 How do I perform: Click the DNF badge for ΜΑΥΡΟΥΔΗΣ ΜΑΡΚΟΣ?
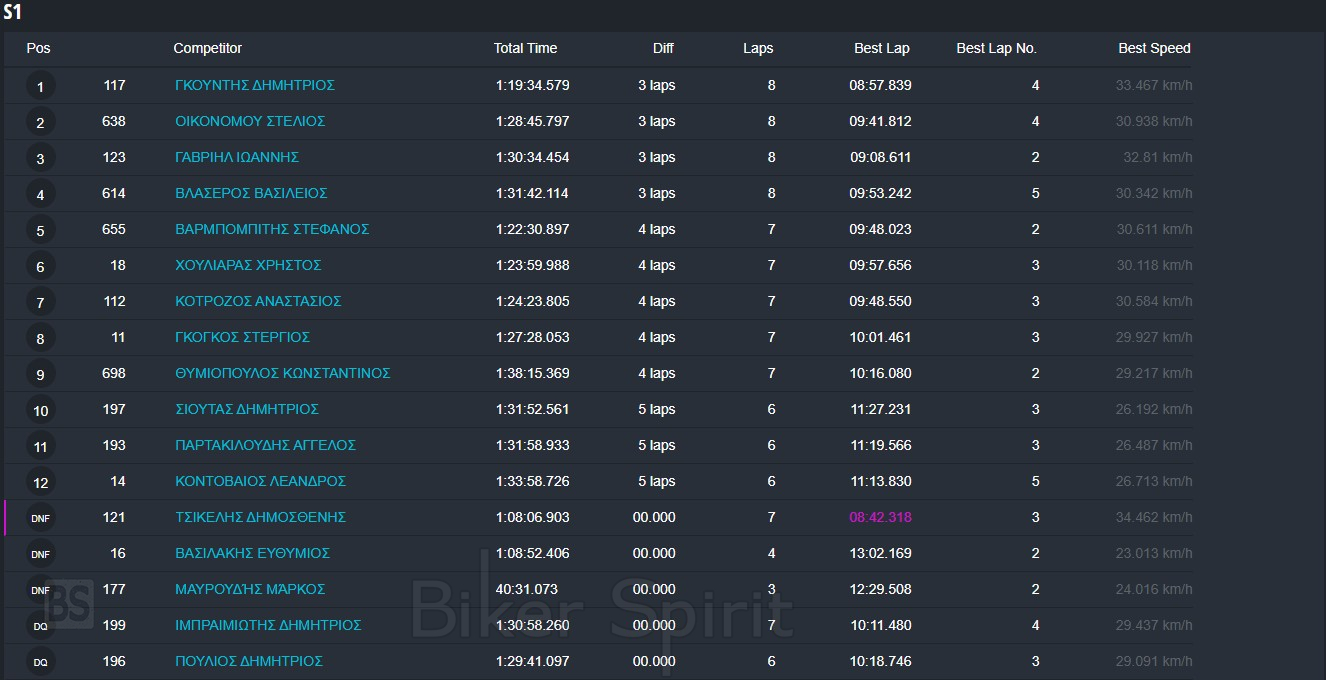click(40, 590)
